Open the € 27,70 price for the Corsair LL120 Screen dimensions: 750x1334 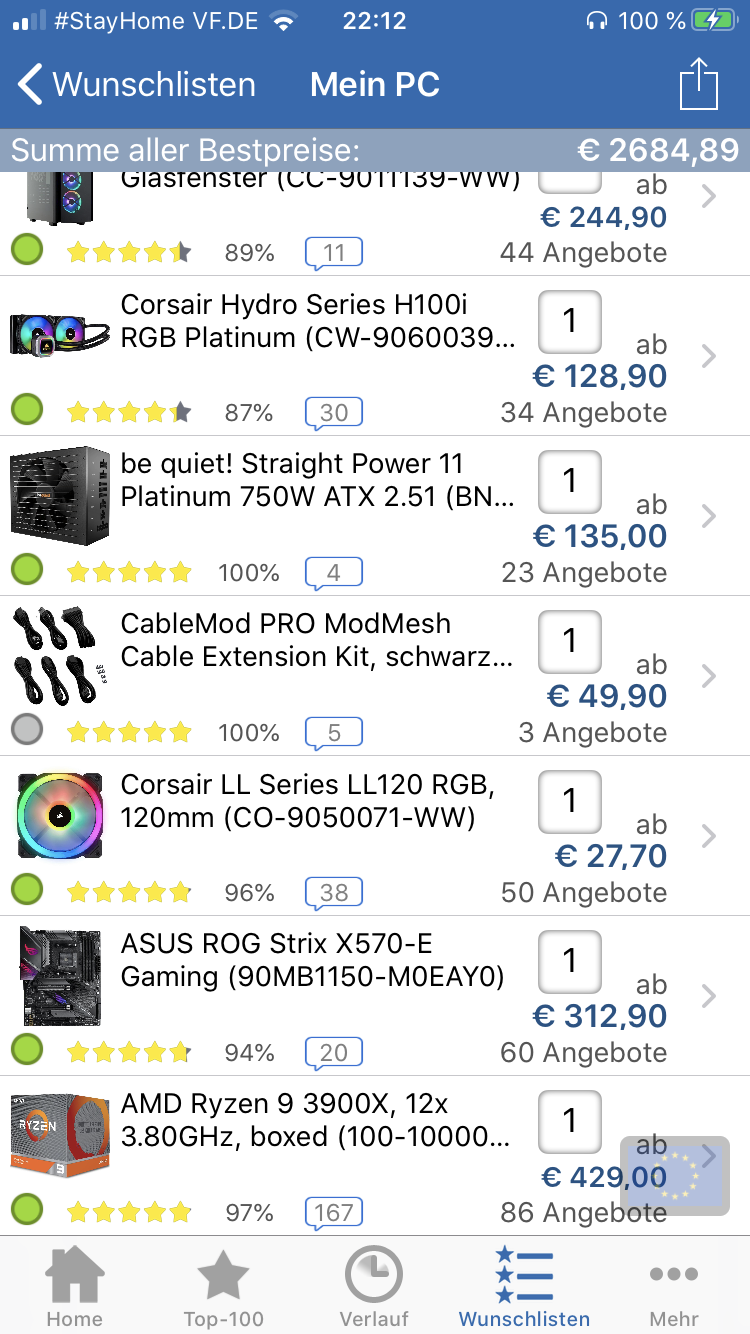[608, 856]
